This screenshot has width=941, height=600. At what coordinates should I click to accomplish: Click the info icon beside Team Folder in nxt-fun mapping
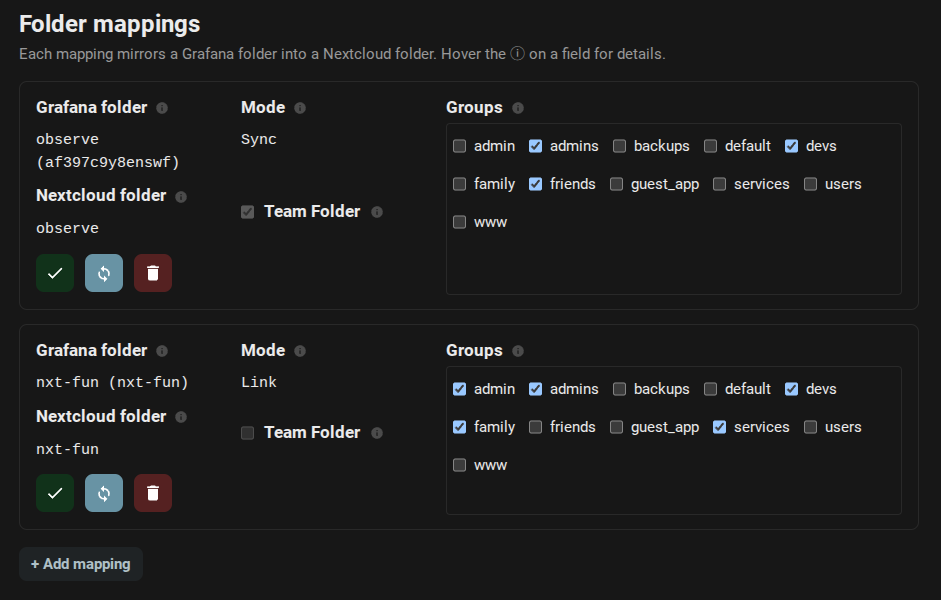(377, 433)
